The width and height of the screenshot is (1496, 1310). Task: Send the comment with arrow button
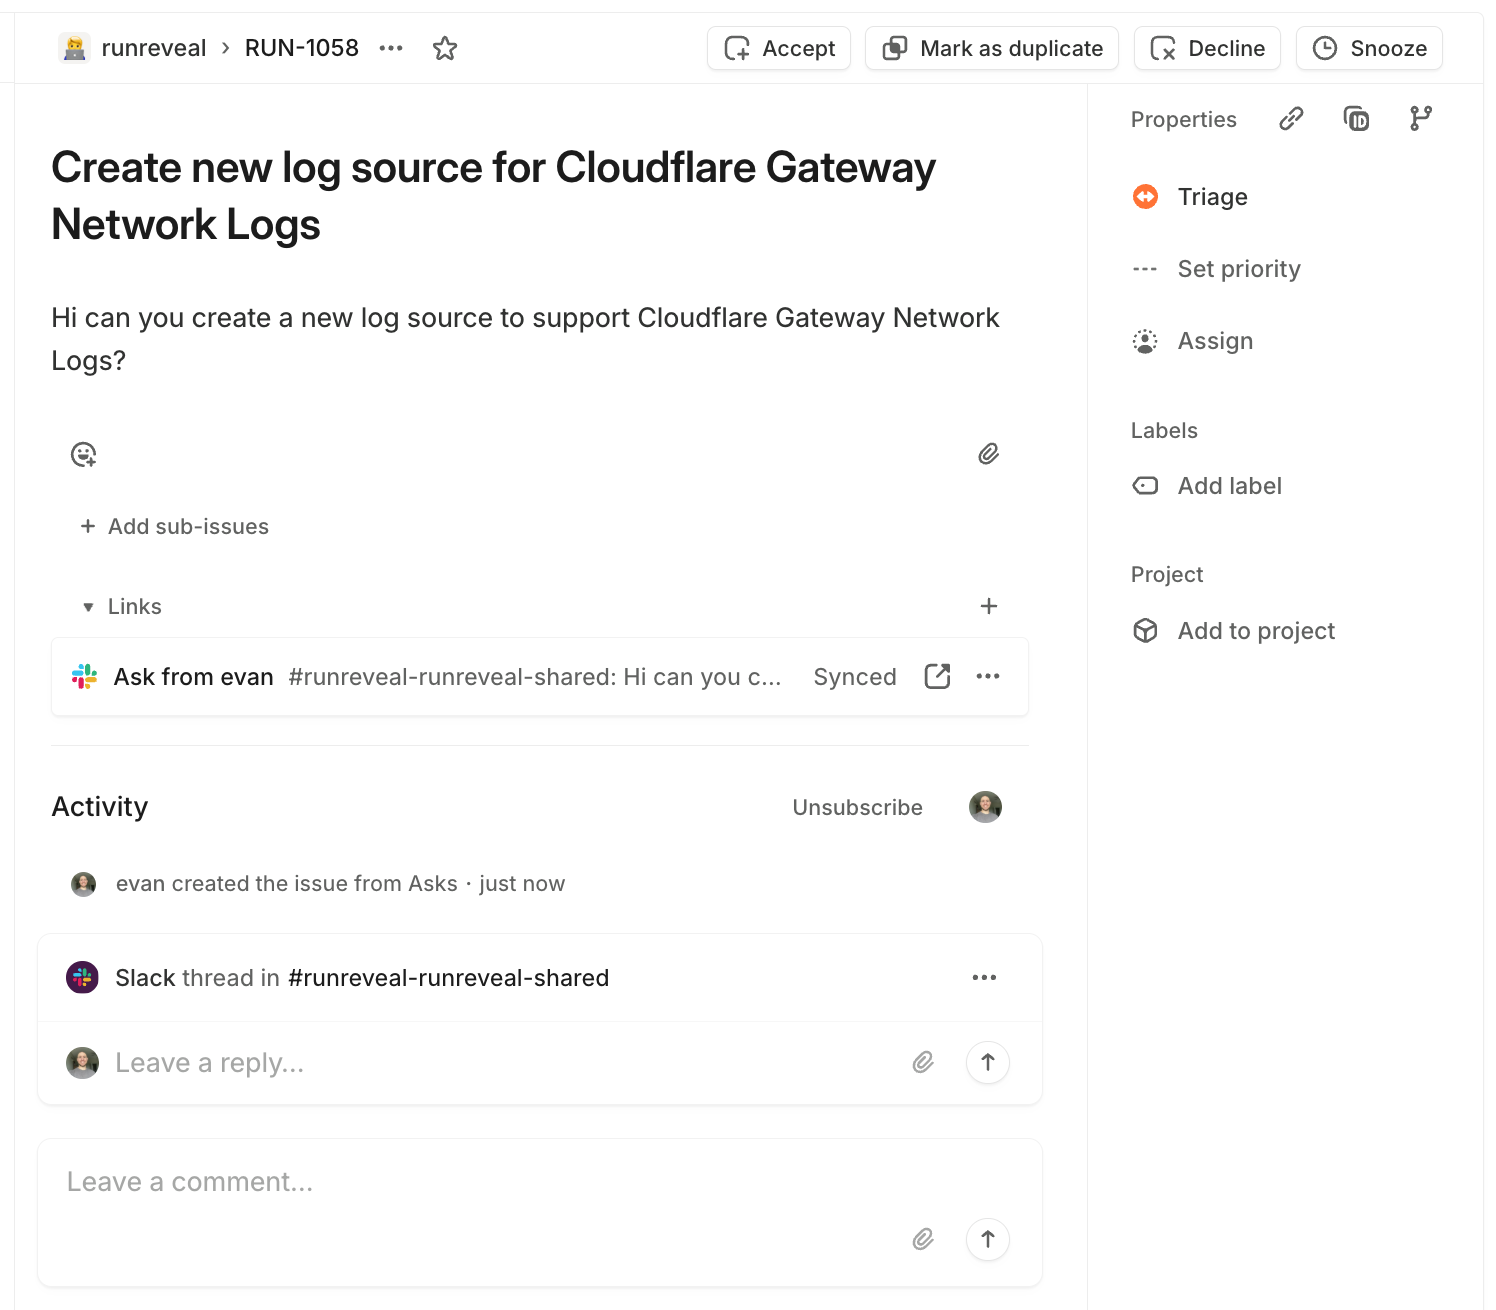pyautogui.click(x=987, y=1239)
